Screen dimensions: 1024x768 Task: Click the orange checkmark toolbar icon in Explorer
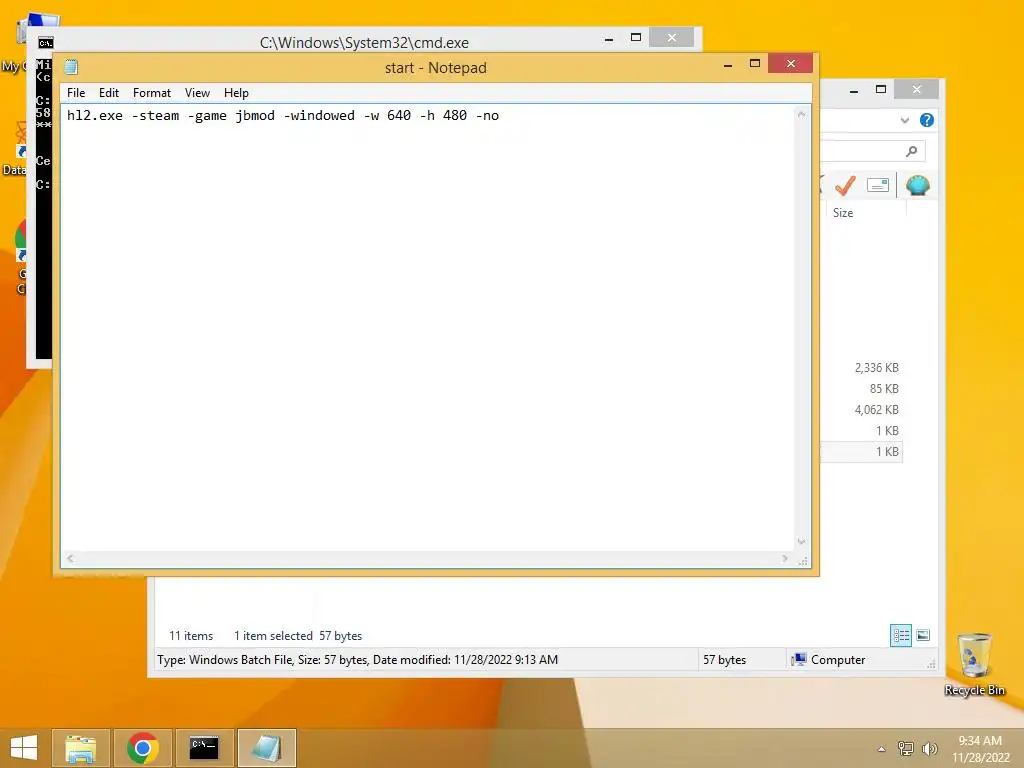tap(845, 185)
